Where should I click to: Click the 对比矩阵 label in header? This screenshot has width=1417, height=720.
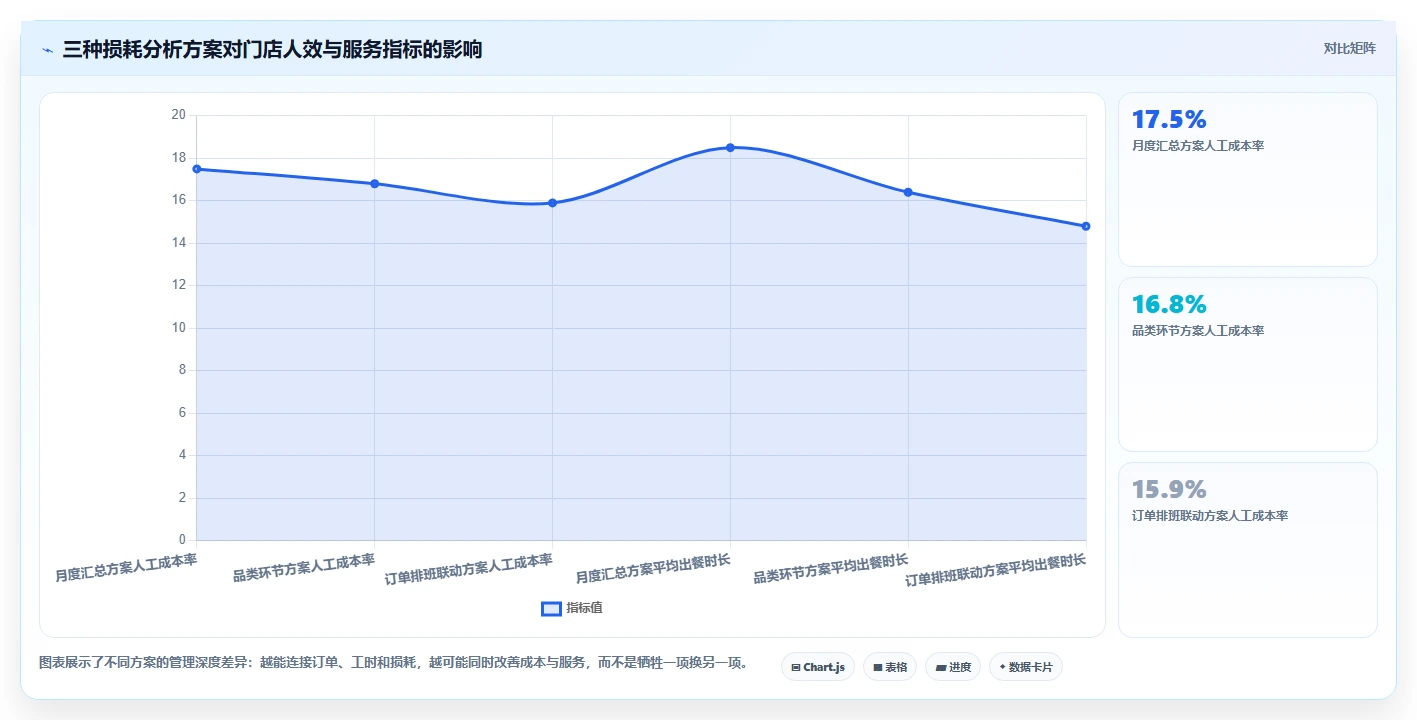(1349, 48)
